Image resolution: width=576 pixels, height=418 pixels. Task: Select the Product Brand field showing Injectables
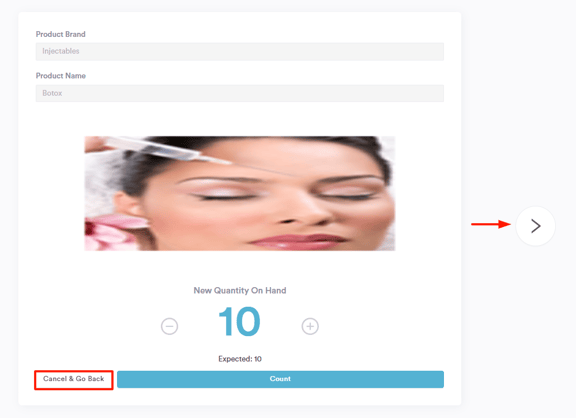coord(240,51)
